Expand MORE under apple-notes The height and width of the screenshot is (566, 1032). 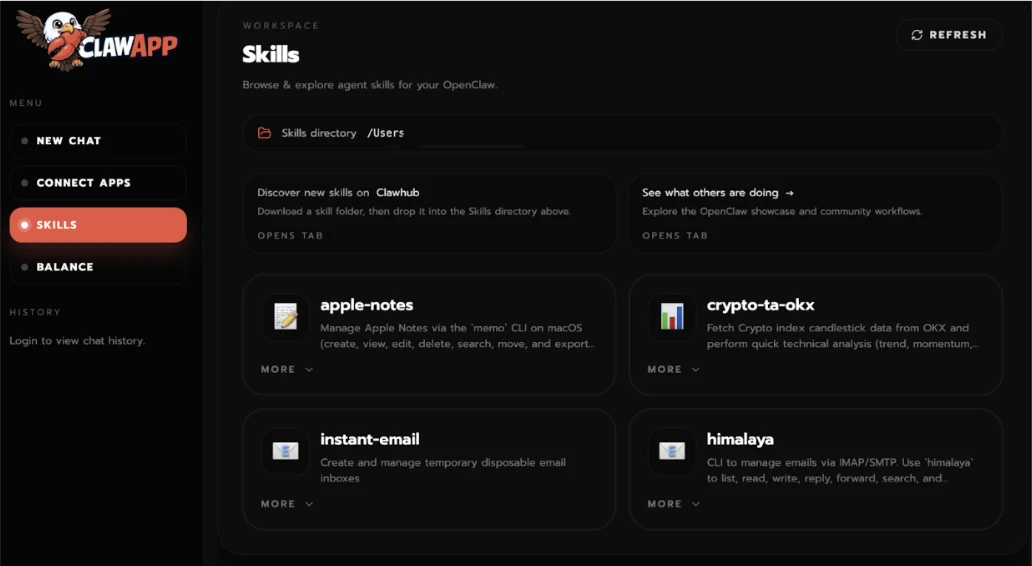(287, 369)
